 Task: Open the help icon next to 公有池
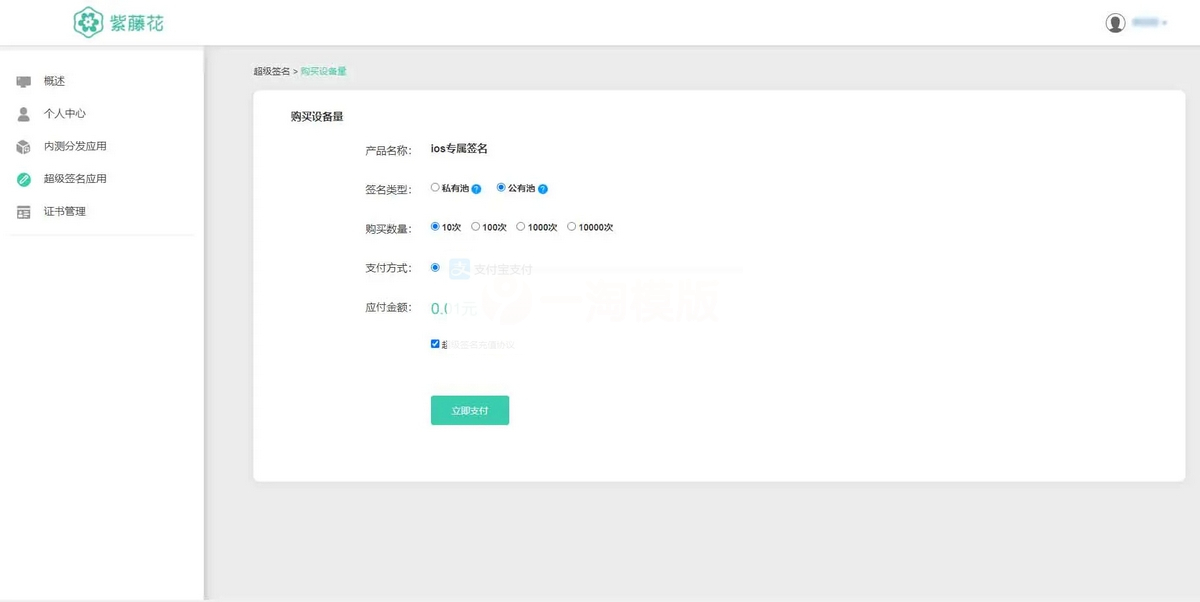pyautogui.click(x=543, y=189)
